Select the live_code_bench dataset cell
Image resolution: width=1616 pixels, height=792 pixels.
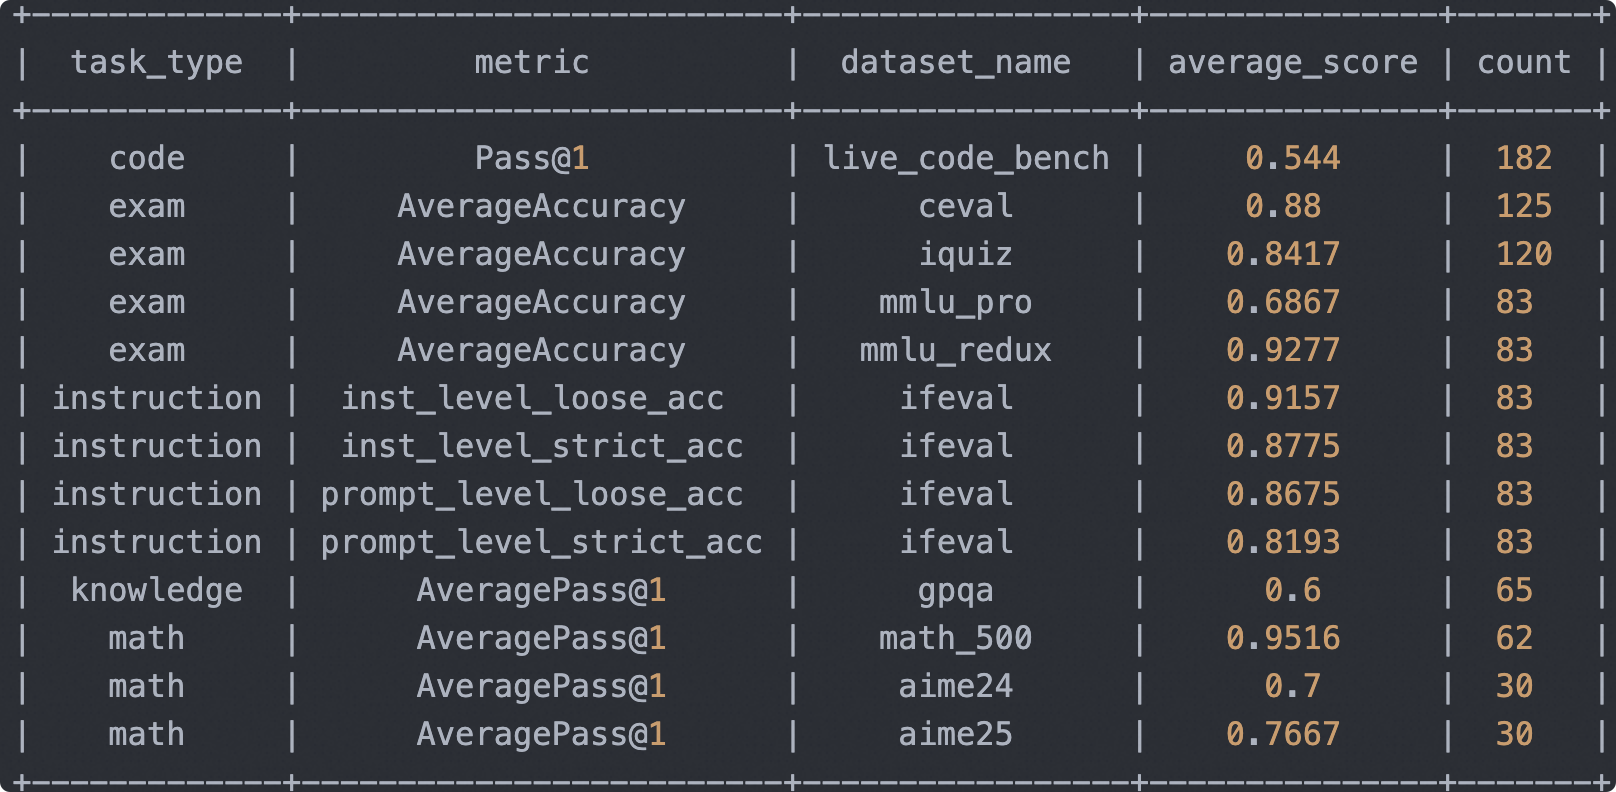(966, 159)
